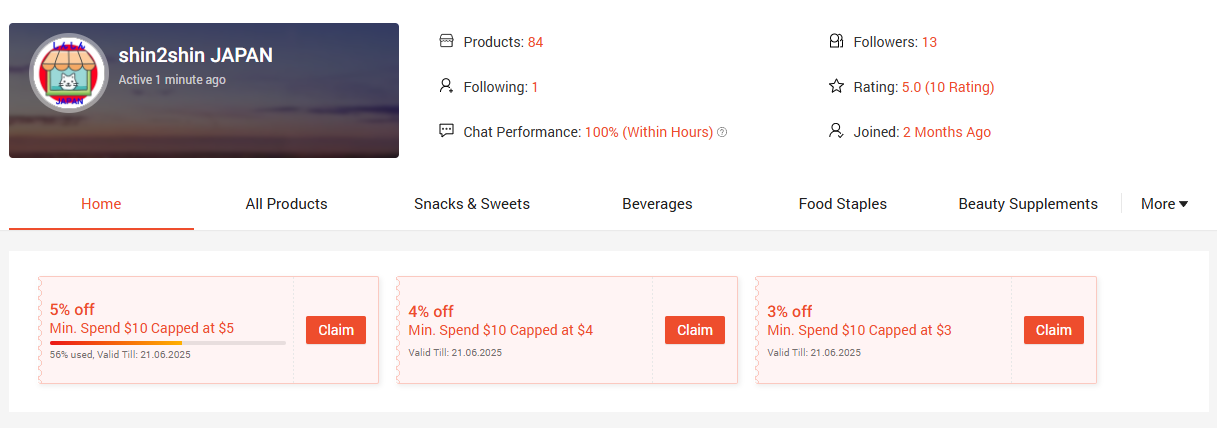Screen dimensions: 1217x428
Task: Click the Chat Performance help question icon
Action: click(722, 132)
